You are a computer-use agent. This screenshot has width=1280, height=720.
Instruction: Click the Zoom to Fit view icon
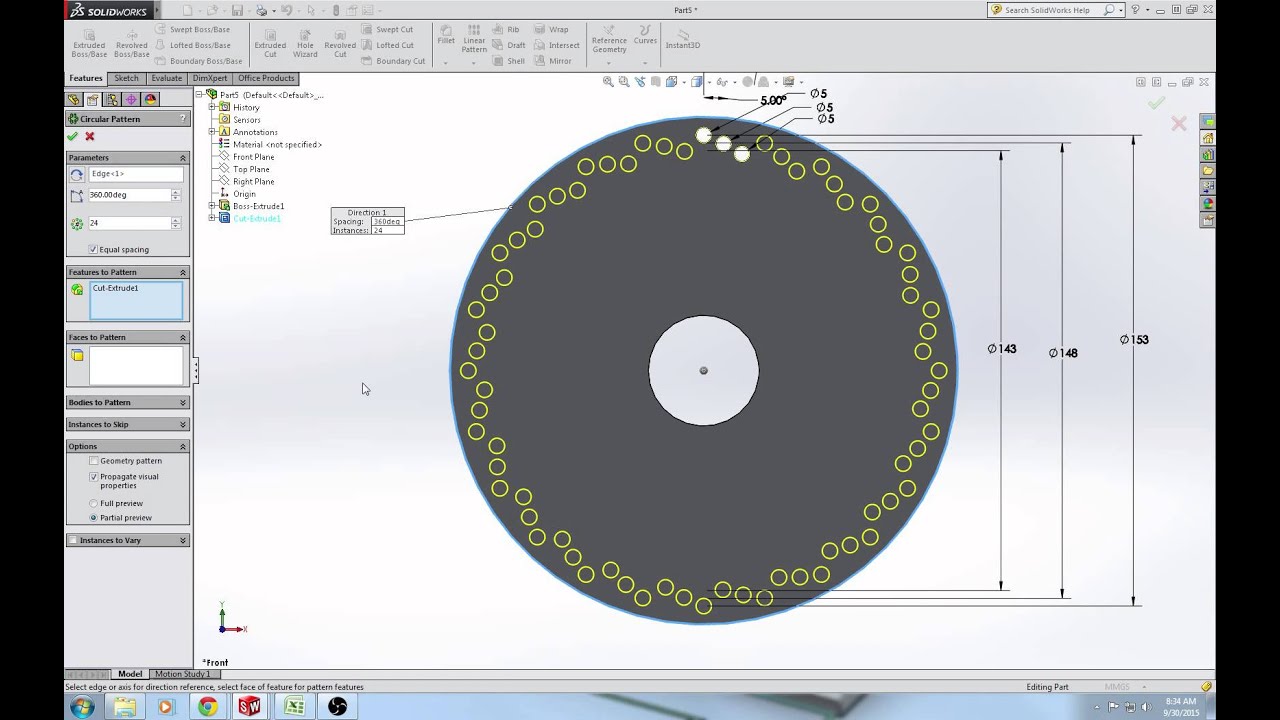[608, 82]
